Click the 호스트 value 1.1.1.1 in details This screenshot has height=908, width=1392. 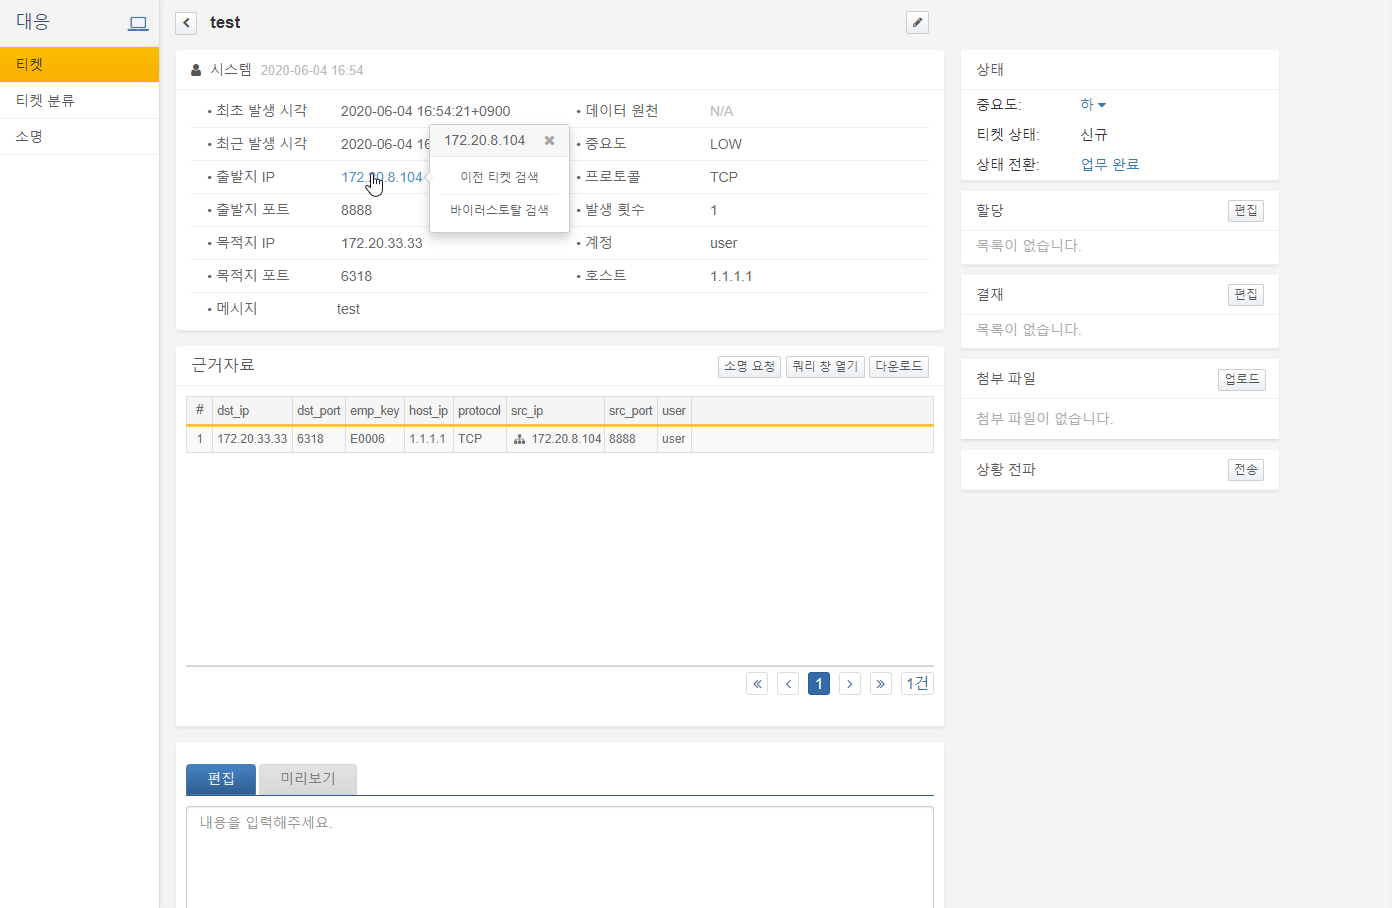731,276
